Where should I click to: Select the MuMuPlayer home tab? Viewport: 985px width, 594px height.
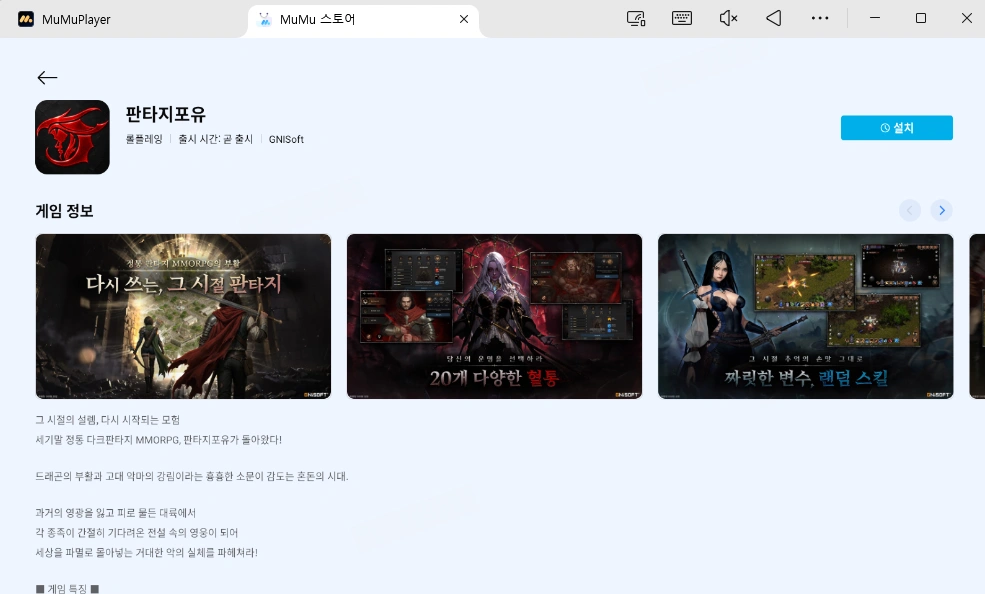point(75,19)
